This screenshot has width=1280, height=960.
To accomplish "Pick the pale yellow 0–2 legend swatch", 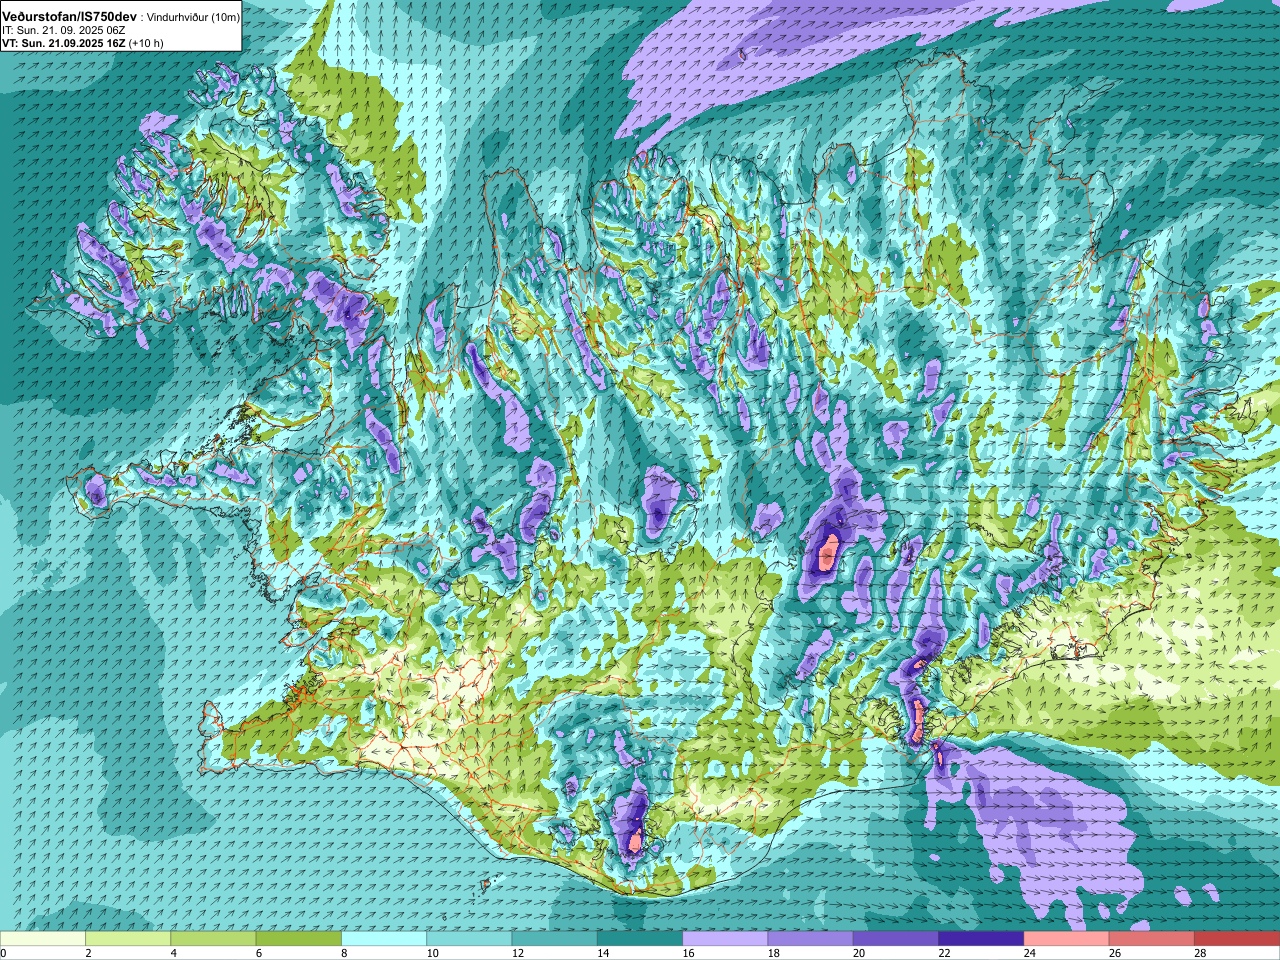I will 43,938.
